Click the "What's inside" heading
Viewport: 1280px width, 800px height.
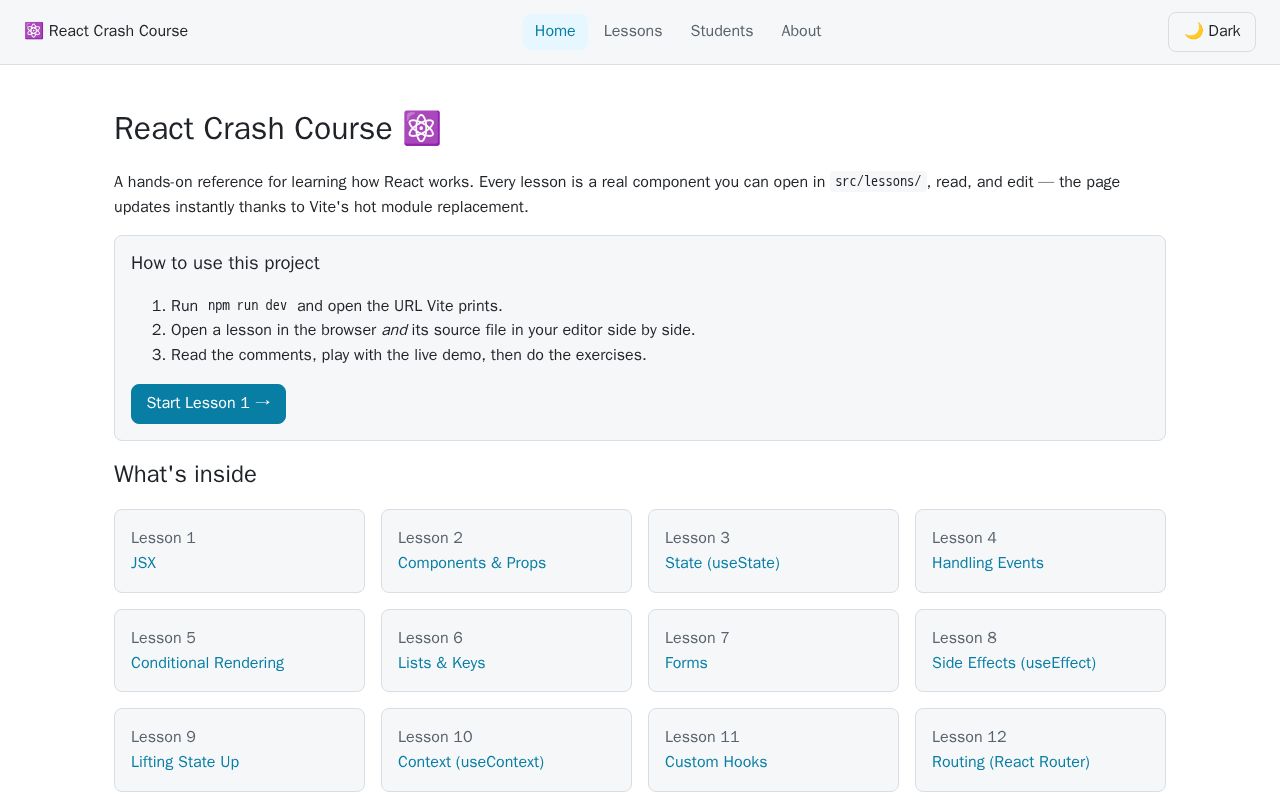pyautogui.click(x=185, y=474)
